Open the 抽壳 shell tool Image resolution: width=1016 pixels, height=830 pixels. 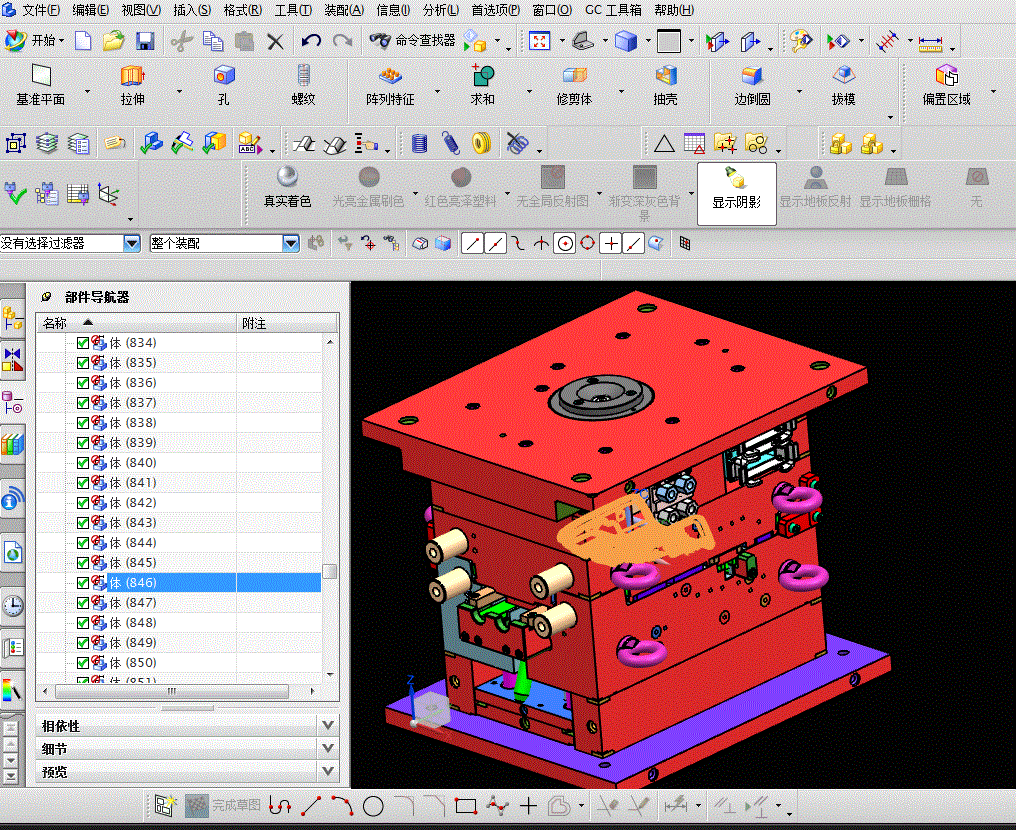(x=665, y=85)
